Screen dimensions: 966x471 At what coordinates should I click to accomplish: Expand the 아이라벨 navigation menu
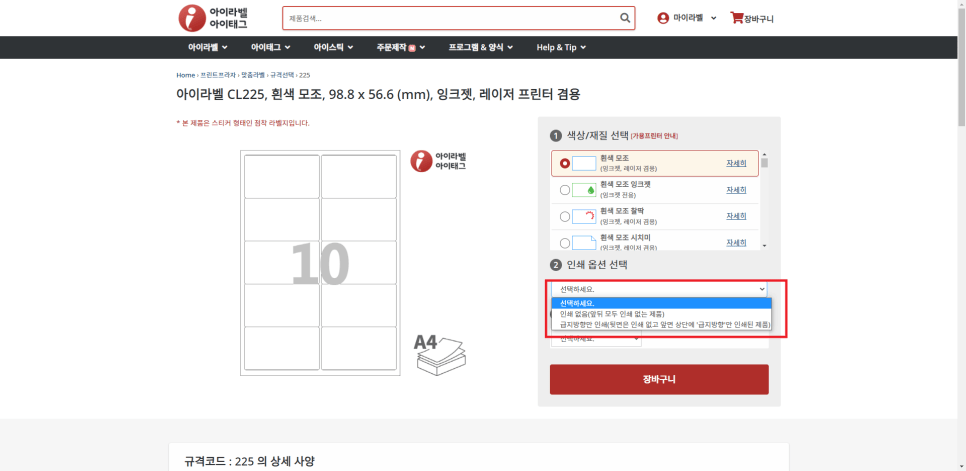[x=208, y=47]
